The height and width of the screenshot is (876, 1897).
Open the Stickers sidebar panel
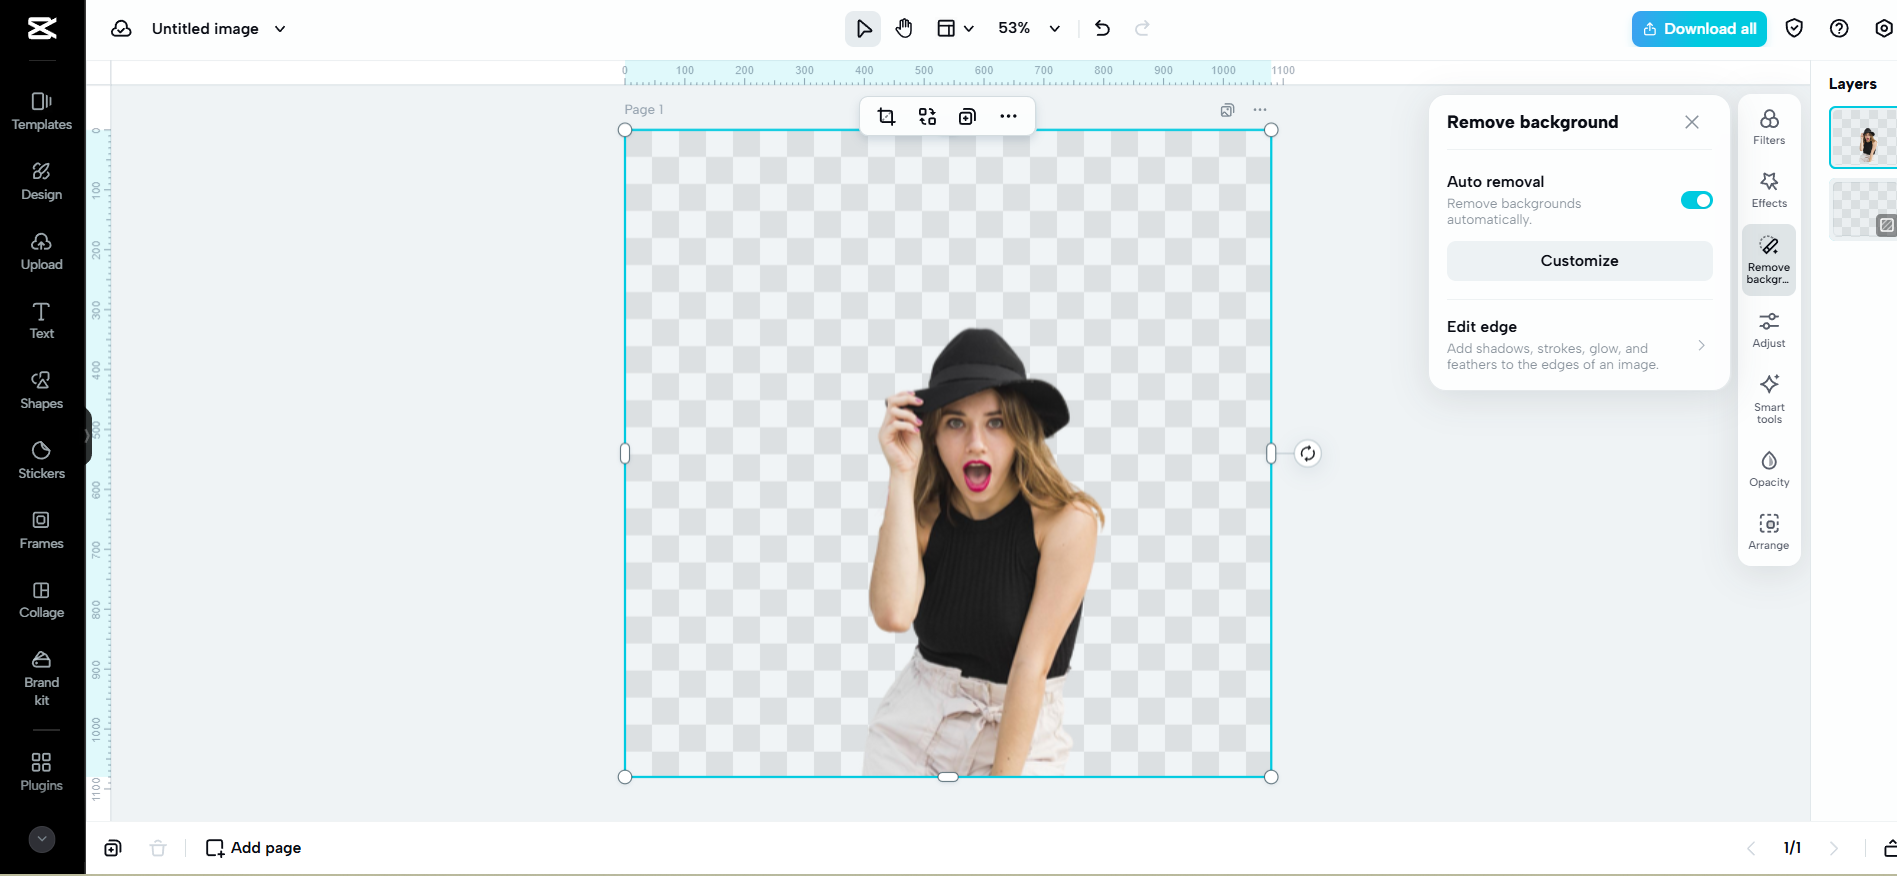[x=41, y=460]
